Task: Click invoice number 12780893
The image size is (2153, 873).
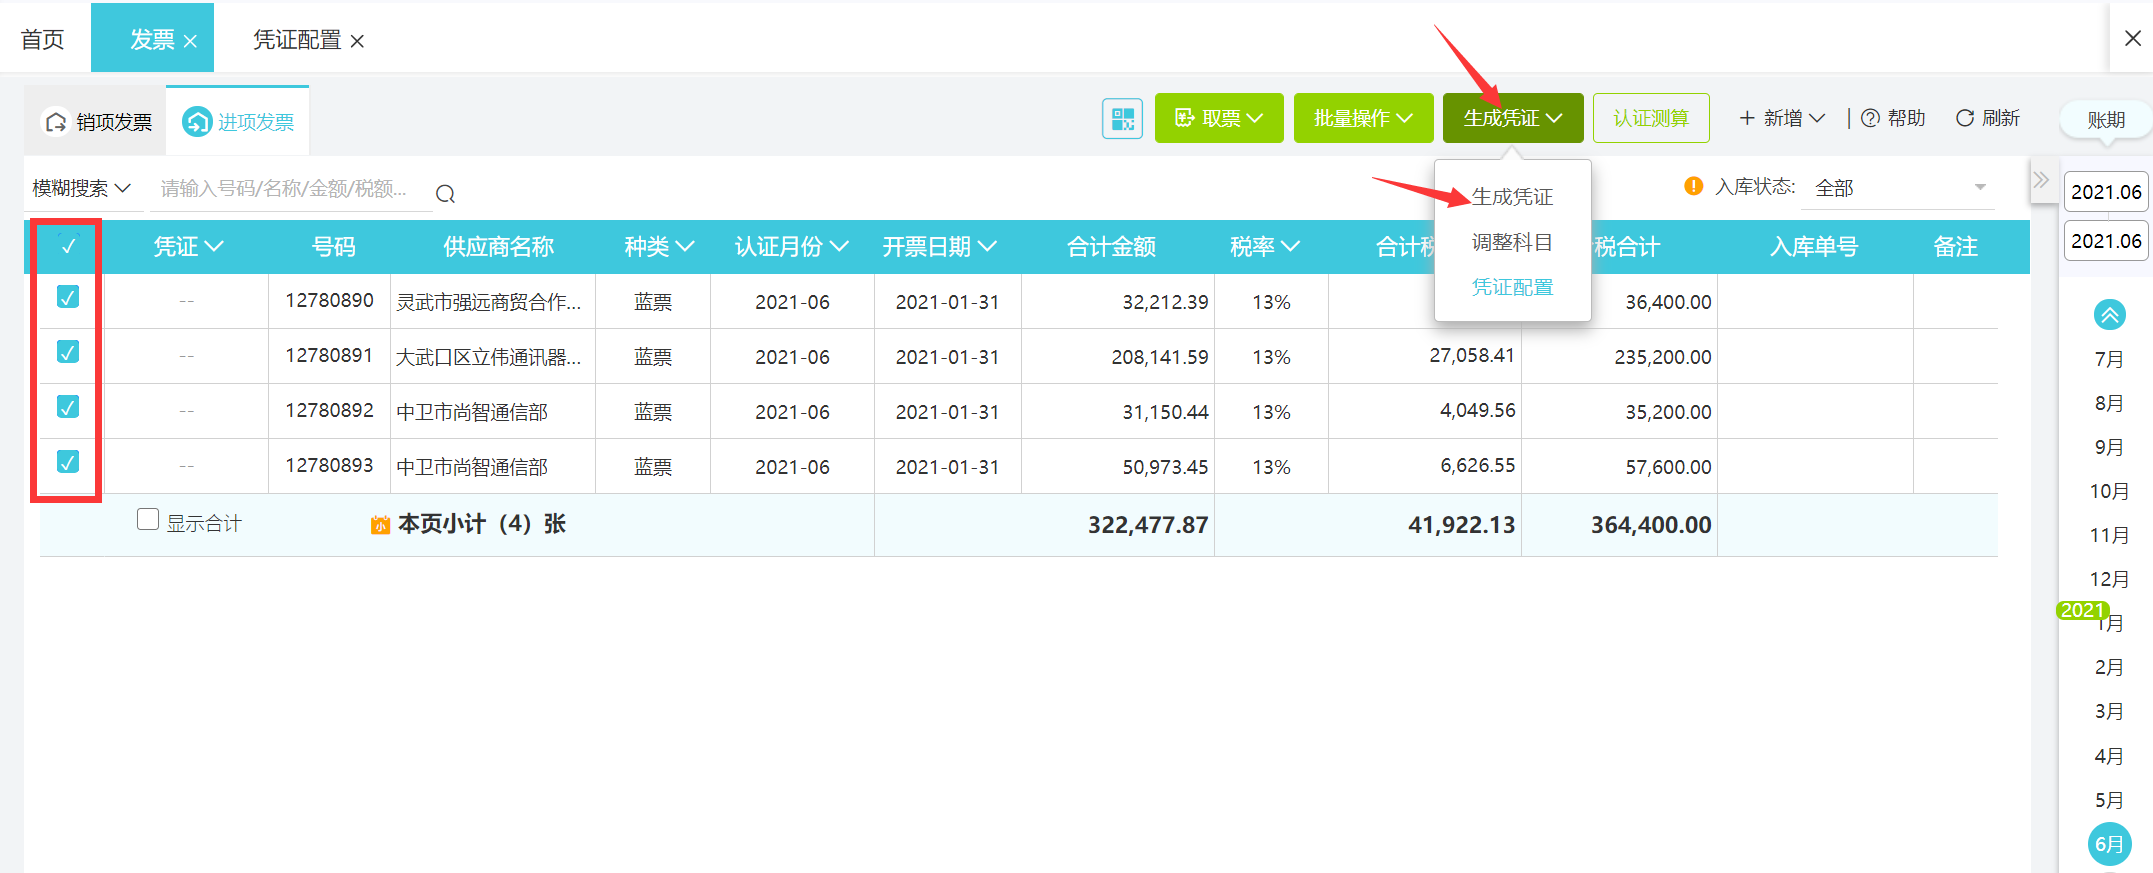Action: pyautogui.click(x=329, y=466)
